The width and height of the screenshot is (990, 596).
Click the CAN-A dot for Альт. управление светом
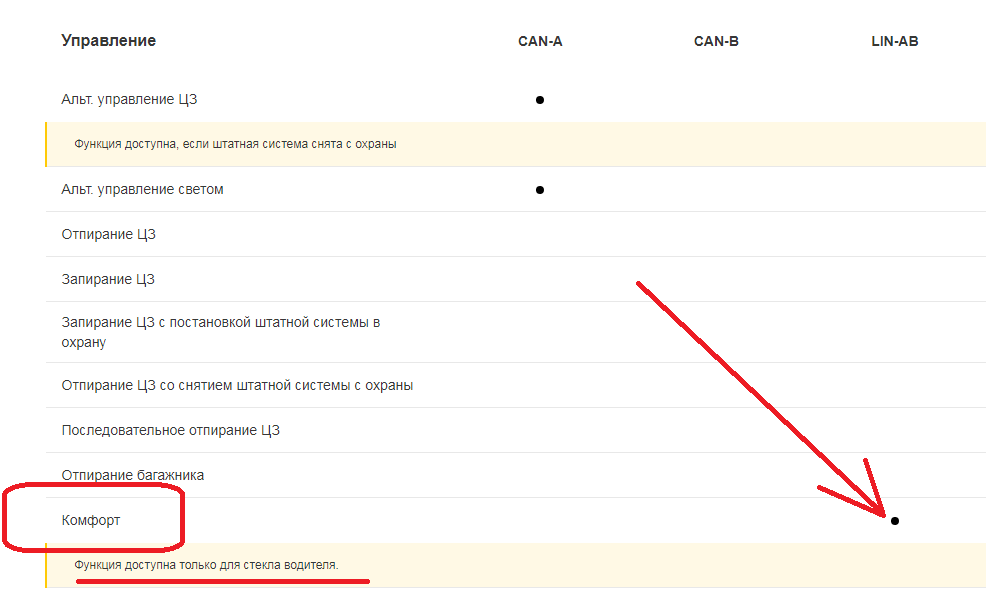click(540, 190)
